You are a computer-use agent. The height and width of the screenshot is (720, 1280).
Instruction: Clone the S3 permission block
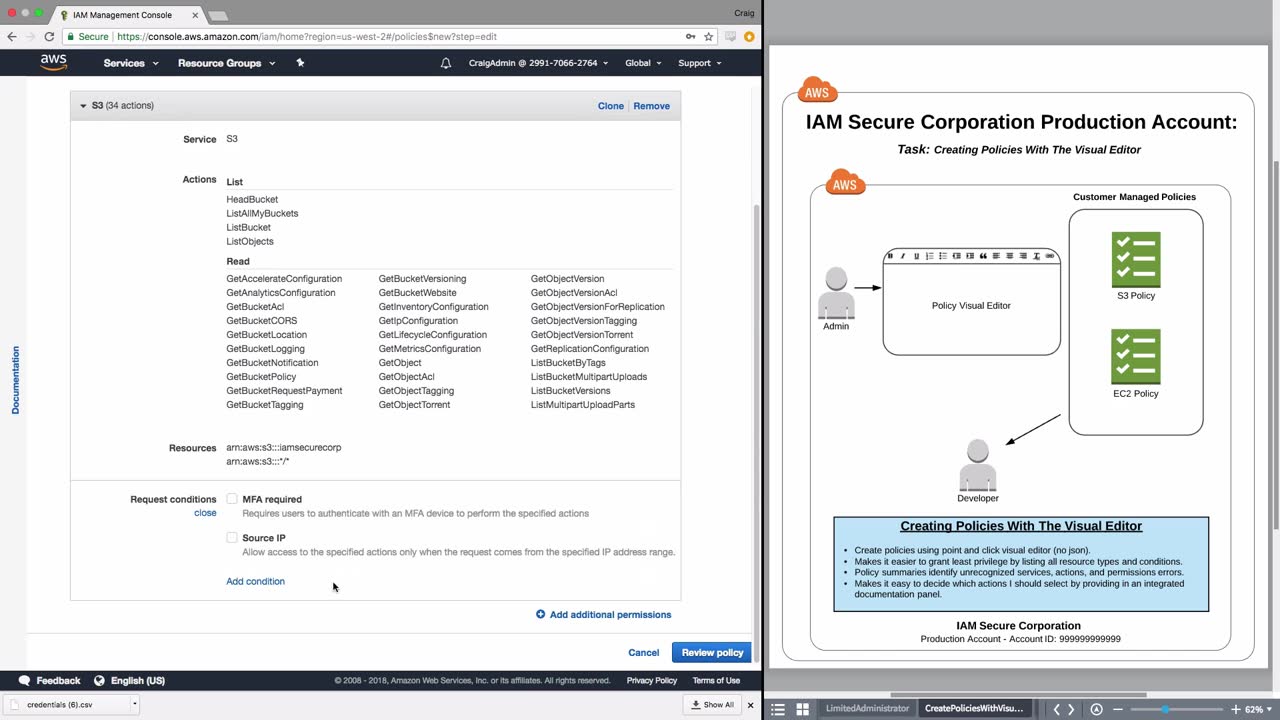[x=610, y=106]
